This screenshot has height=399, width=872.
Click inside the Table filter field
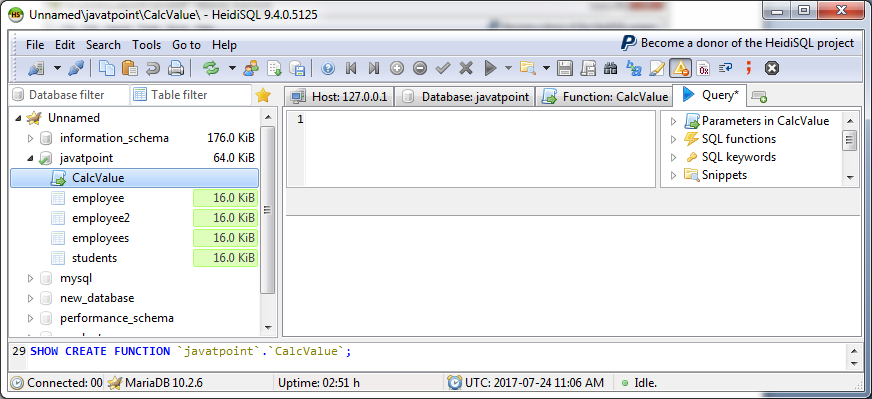[191, 95]
